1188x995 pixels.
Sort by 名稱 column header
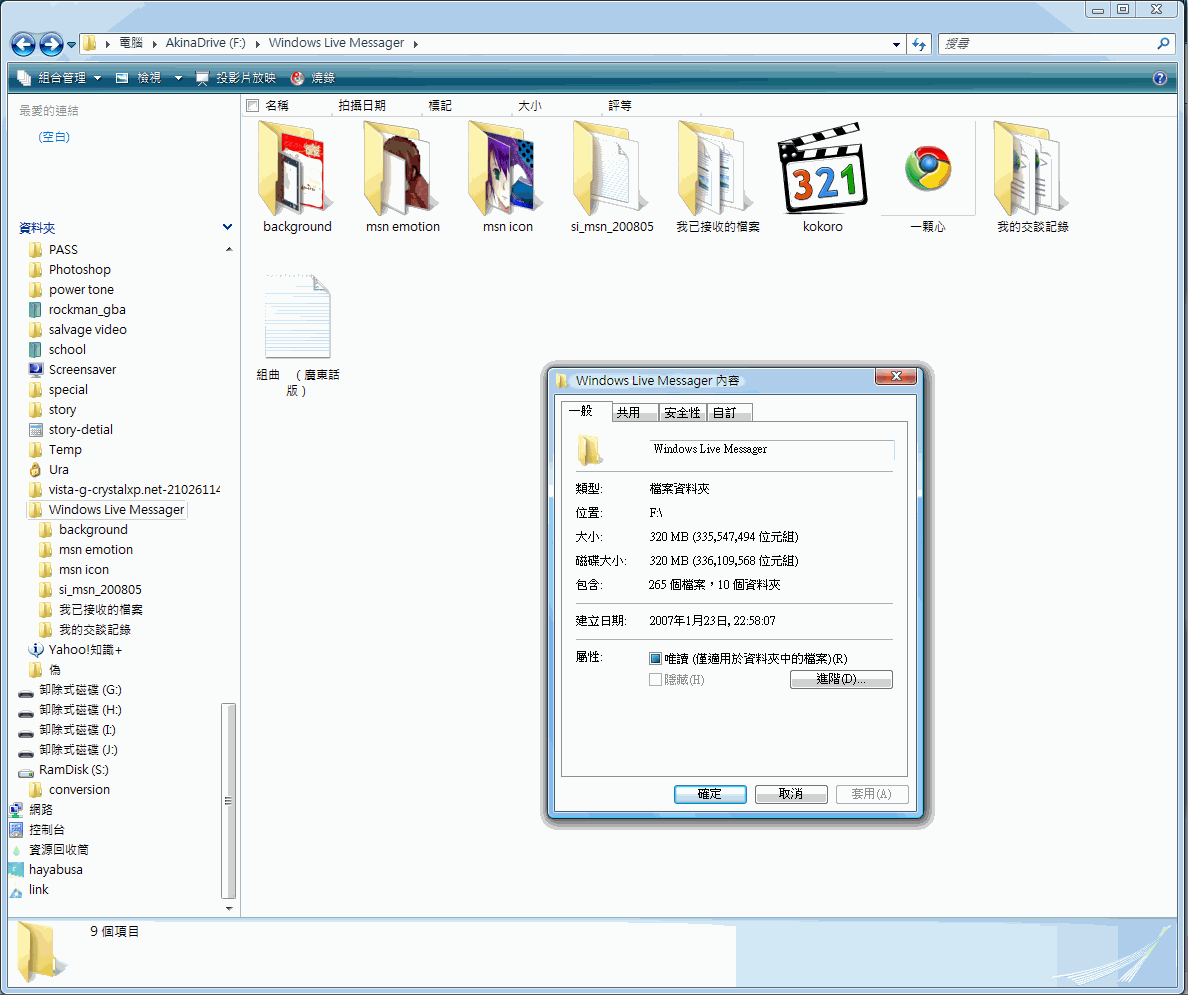(x=277, y=105)
